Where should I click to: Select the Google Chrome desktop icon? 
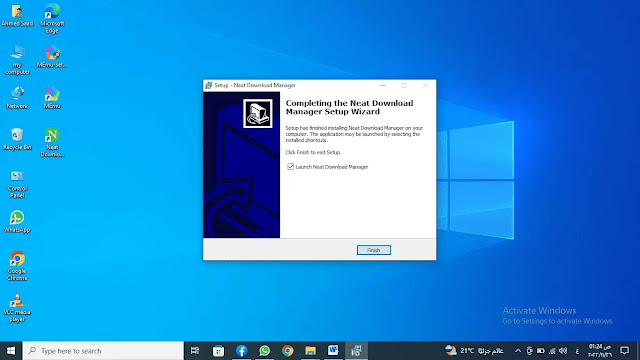click(x=17, y=266)
